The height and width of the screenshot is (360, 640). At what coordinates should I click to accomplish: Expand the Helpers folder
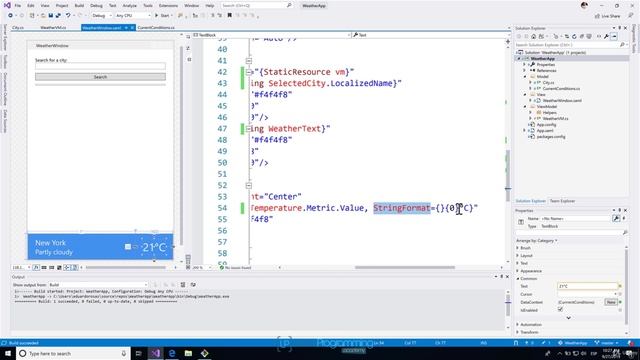(x=531, y=113)
